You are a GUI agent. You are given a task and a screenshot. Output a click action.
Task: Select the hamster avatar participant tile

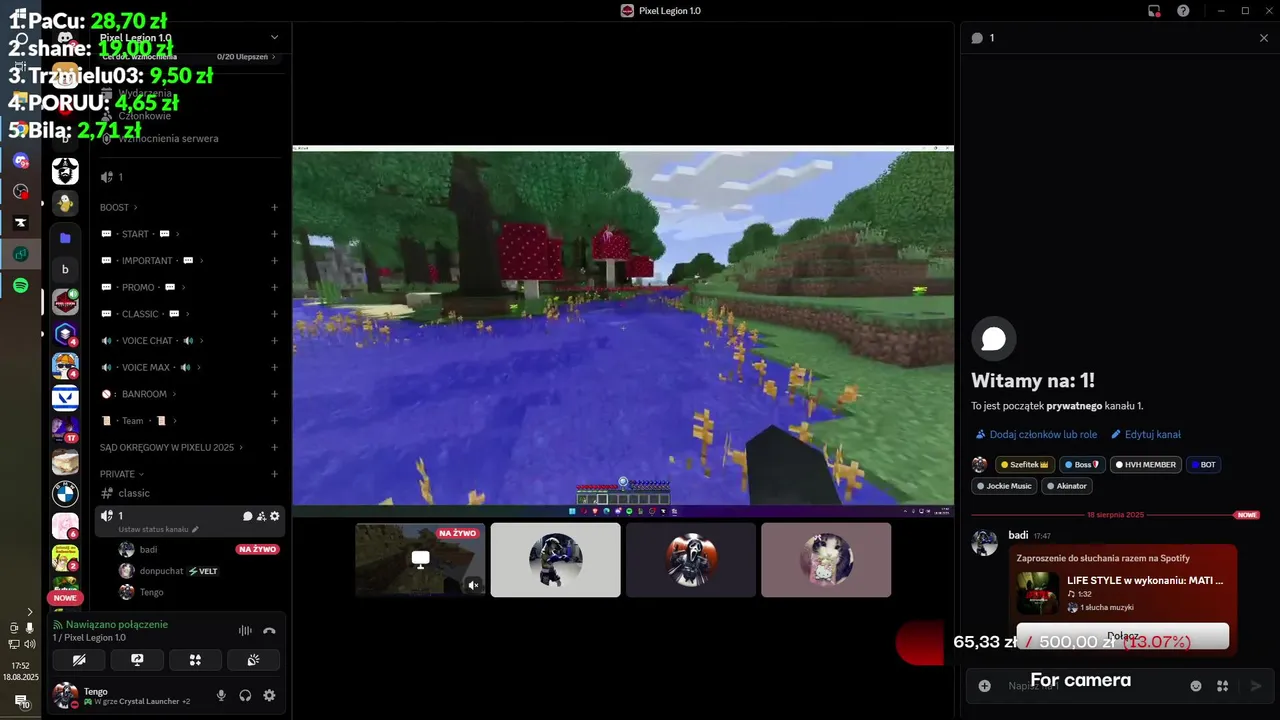coord(826,560)
